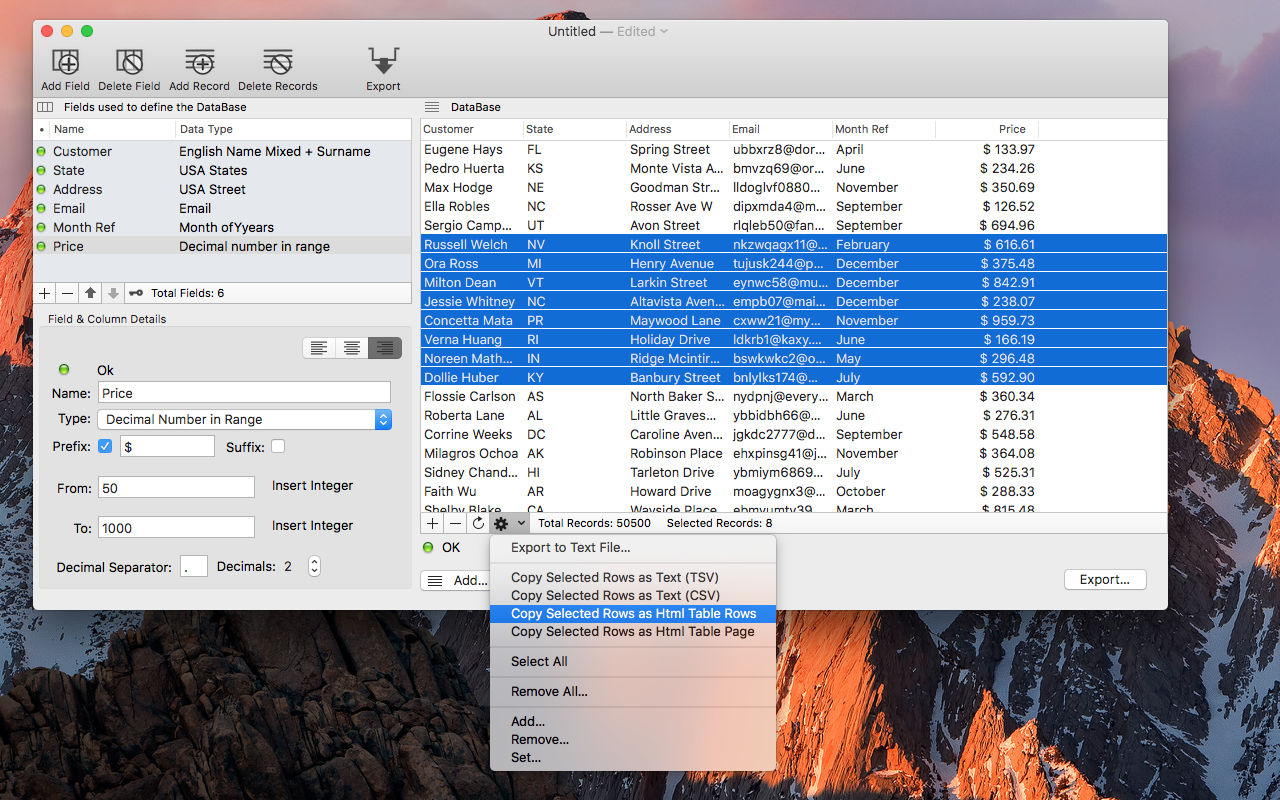Choose 'Export to Text File...' in the menu

pos(633,548)
